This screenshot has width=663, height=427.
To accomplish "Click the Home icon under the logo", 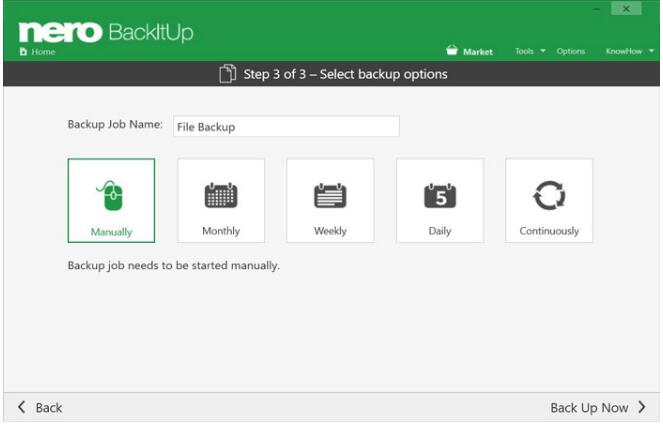I will pyautogui.click(x=23, y=52).
